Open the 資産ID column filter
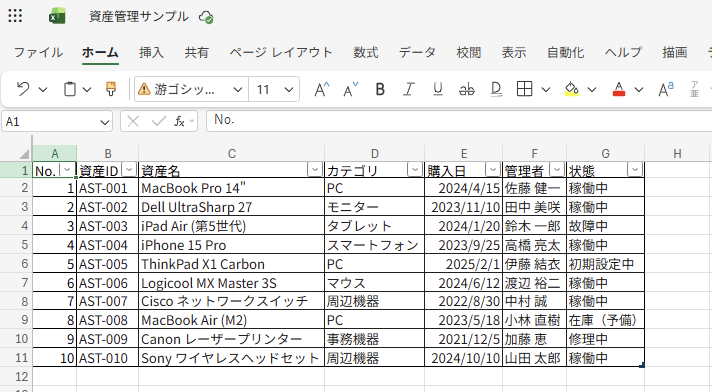This screenshot has width=712, height=392. (129, 170)
